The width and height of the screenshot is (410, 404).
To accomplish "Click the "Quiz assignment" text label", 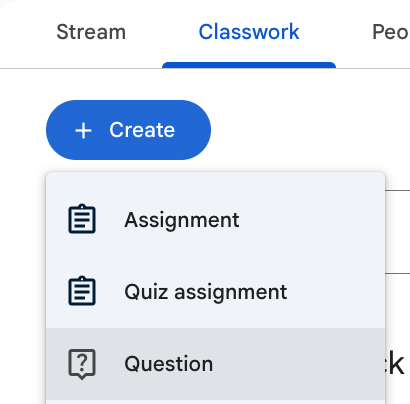I will click(206, 292).
